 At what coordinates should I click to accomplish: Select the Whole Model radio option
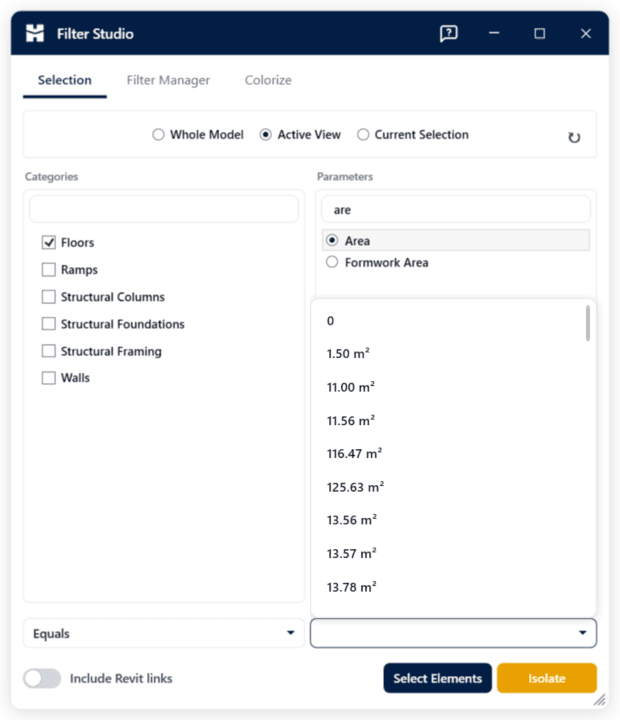click(158, 135)
